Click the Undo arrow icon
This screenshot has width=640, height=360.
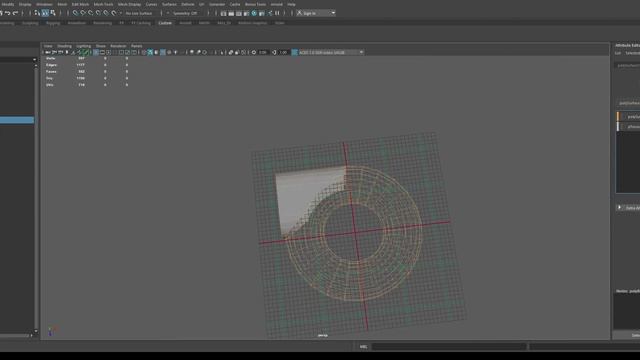click(x=7, y=13)
